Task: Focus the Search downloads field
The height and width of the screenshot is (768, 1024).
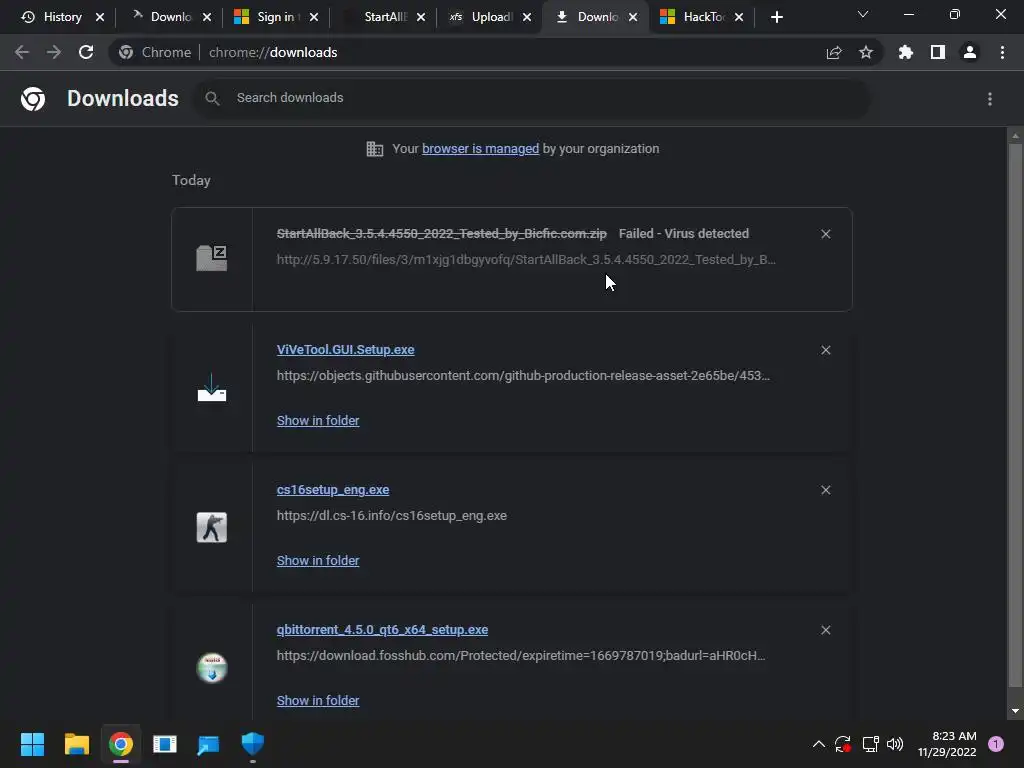Action: coord(532,98)
